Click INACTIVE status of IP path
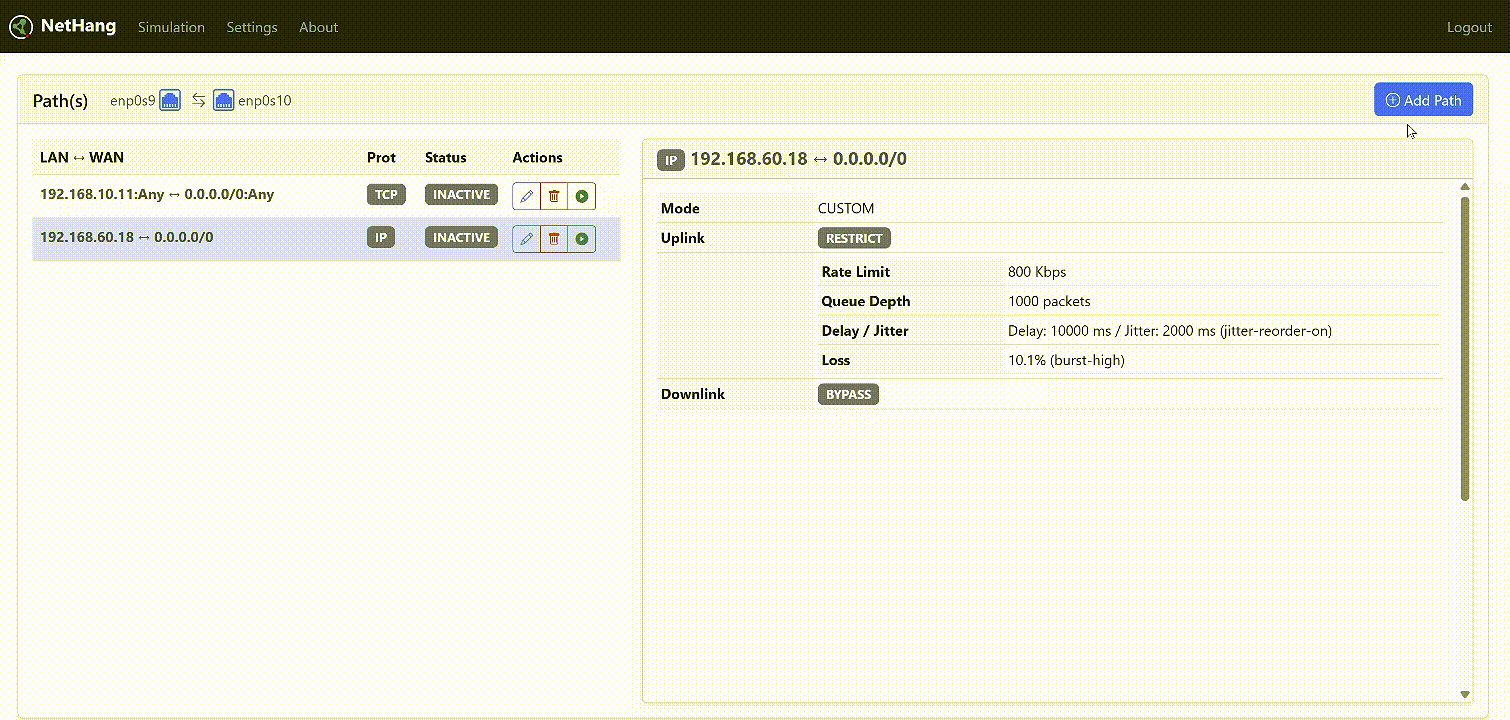Viewport: 1510px width, 720px height. [461, 238]
